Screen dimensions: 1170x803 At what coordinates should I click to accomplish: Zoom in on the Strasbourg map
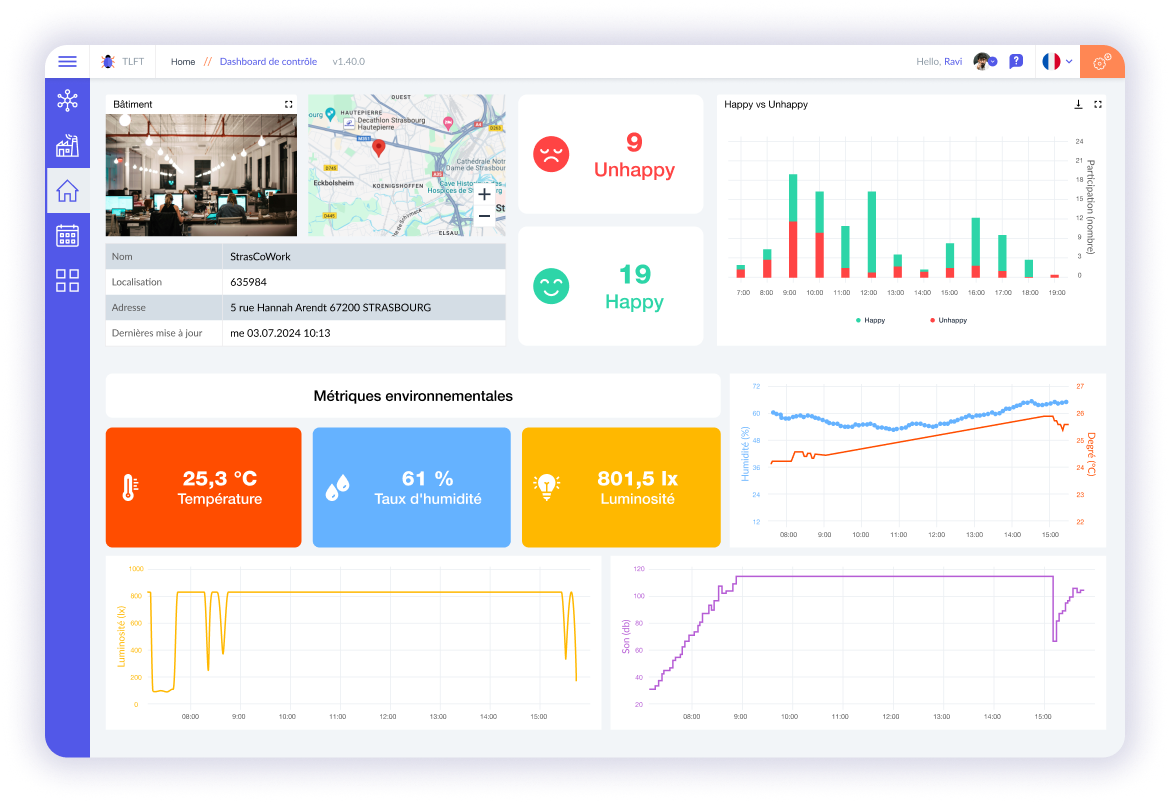pos(484,194)
